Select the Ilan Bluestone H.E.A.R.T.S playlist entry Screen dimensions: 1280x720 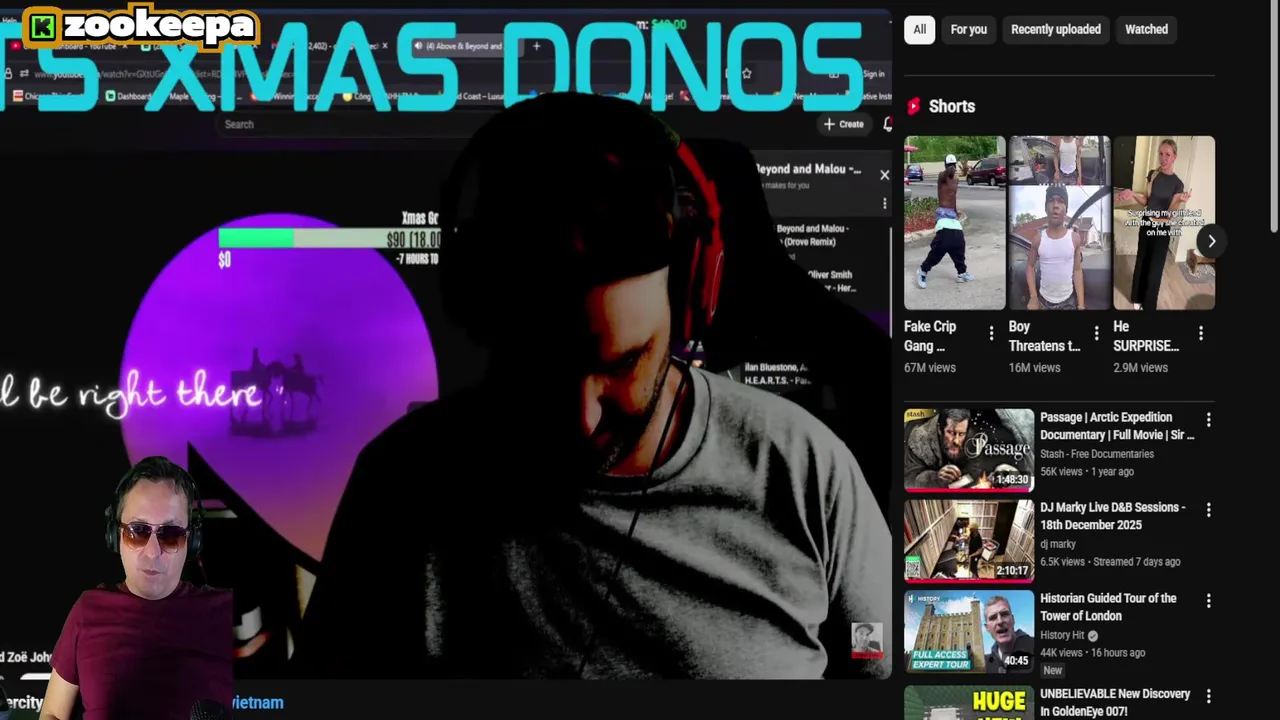tap(775, 373)
